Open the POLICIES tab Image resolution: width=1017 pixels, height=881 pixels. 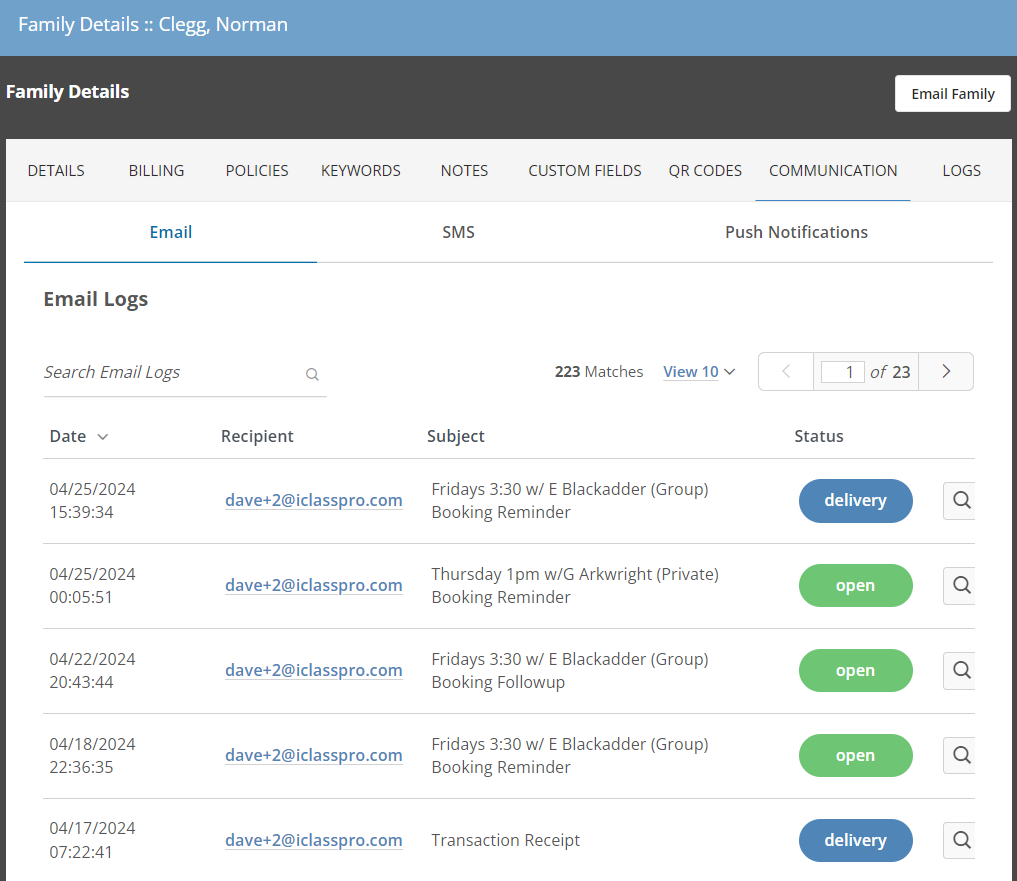coord(257,171)
